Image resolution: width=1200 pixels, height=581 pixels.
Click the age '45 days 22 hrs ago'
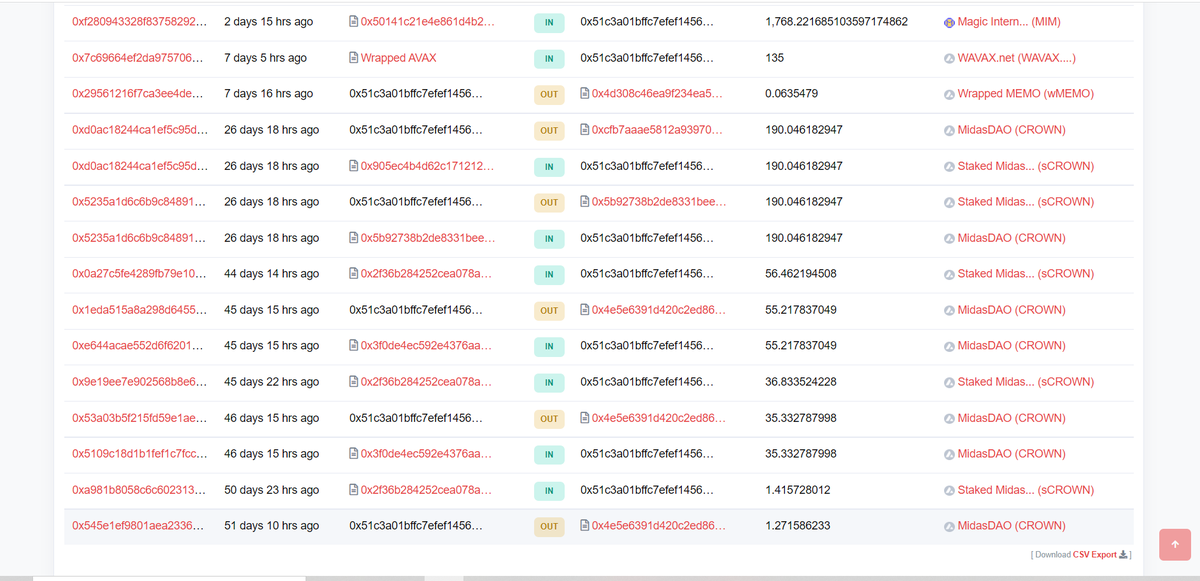[272, 382]
